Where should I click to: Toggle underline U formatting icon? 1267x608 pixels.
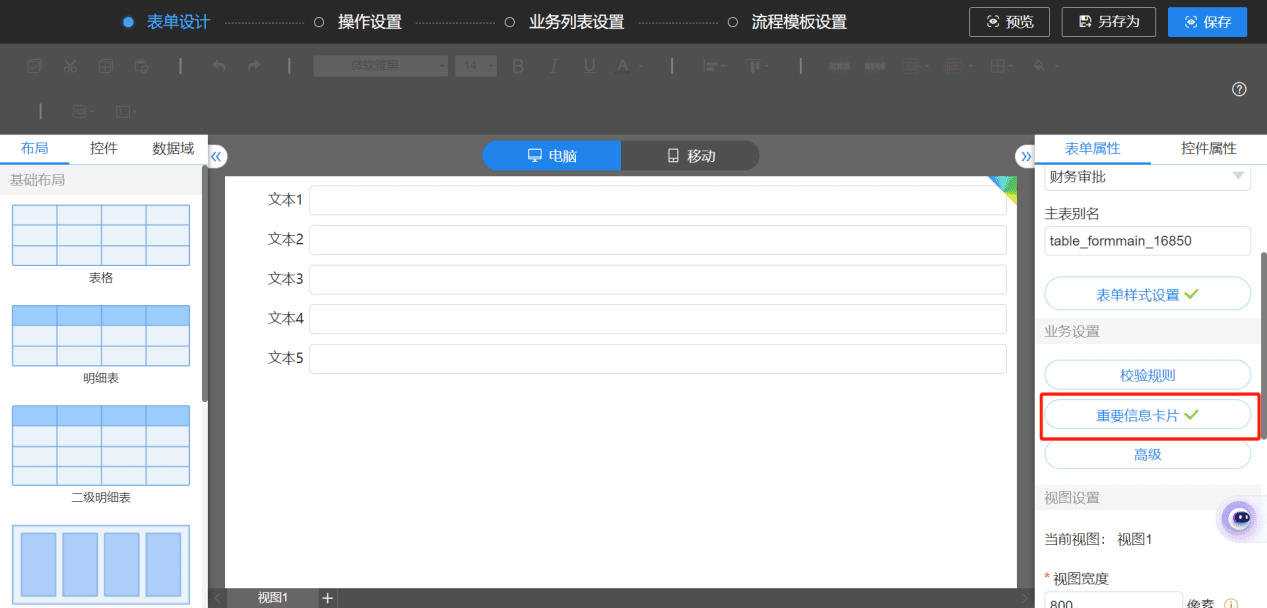589,66
